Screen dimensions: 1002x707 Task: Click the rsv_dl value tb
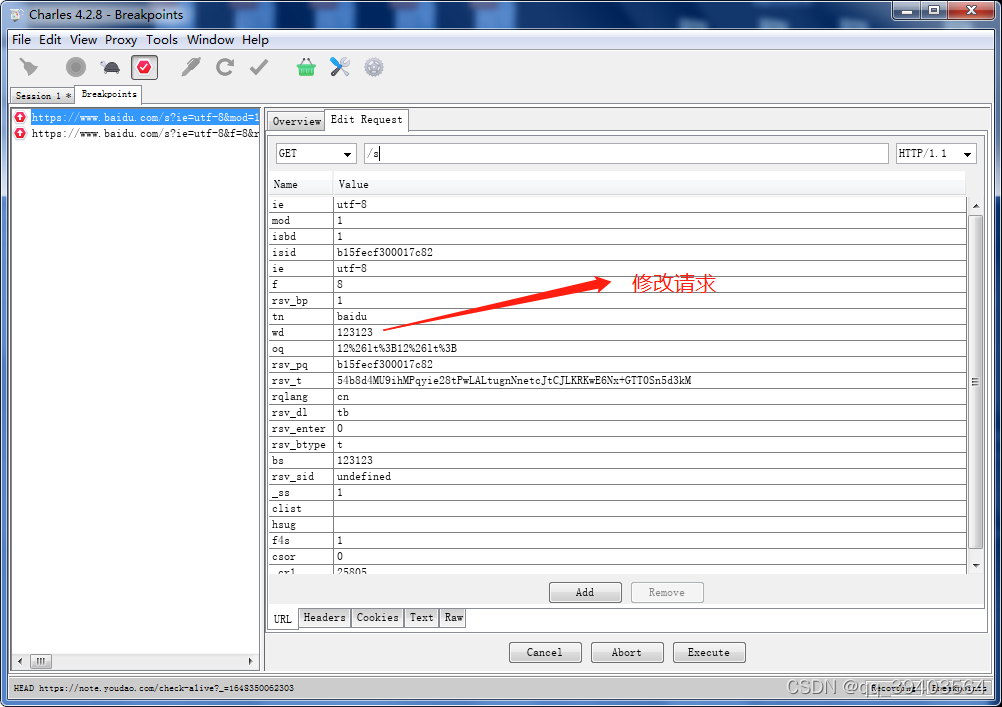(x=650, y=412)
